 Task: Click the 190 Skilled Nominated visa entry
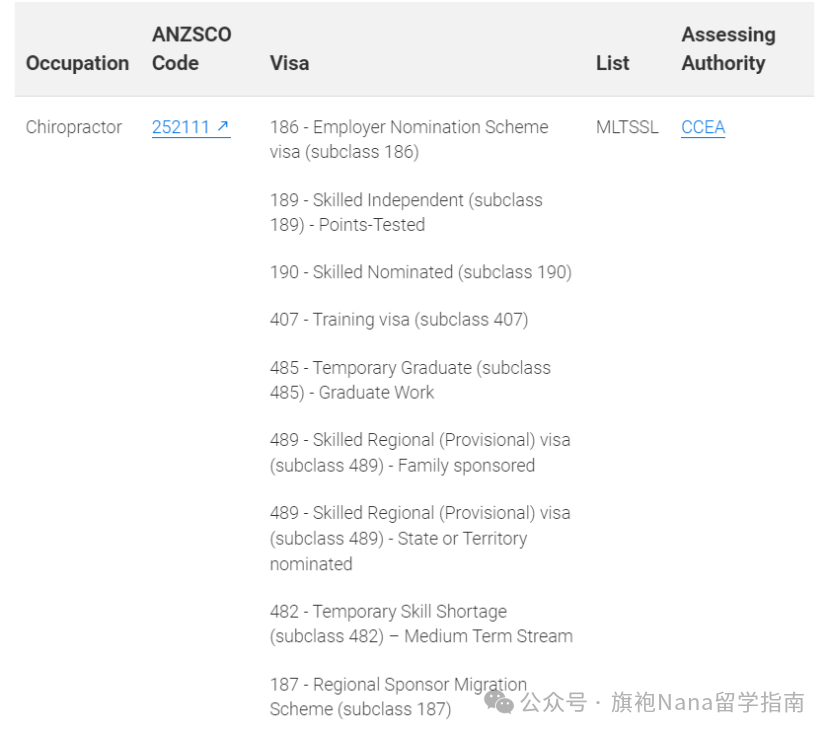click(421, 272)
